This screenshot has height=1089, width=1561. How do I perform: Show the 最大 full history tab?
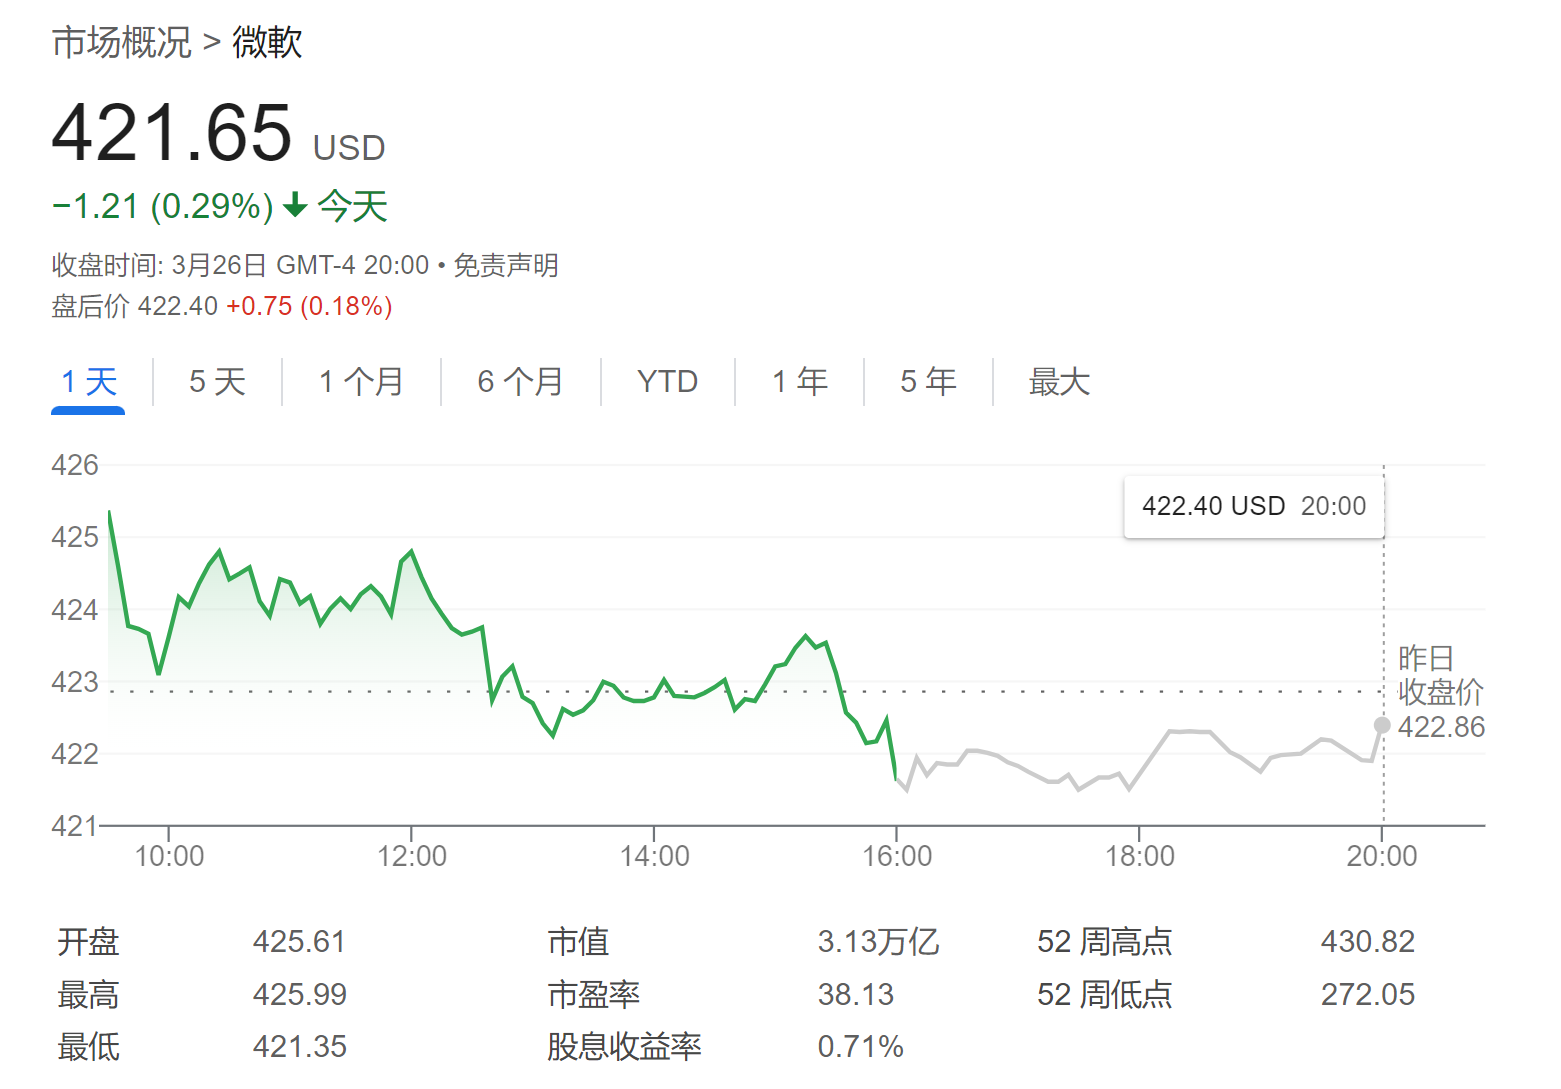point(1059,381)
